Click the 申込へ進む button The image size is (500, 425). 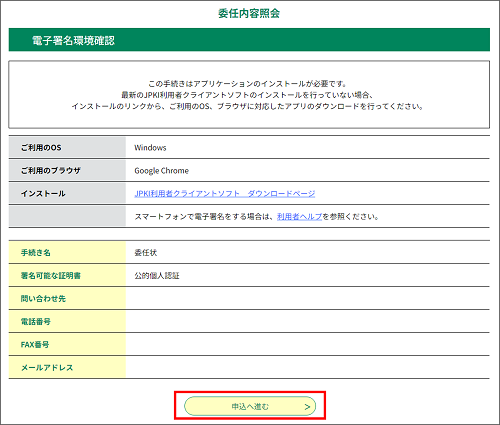click(x=250, y=406)
